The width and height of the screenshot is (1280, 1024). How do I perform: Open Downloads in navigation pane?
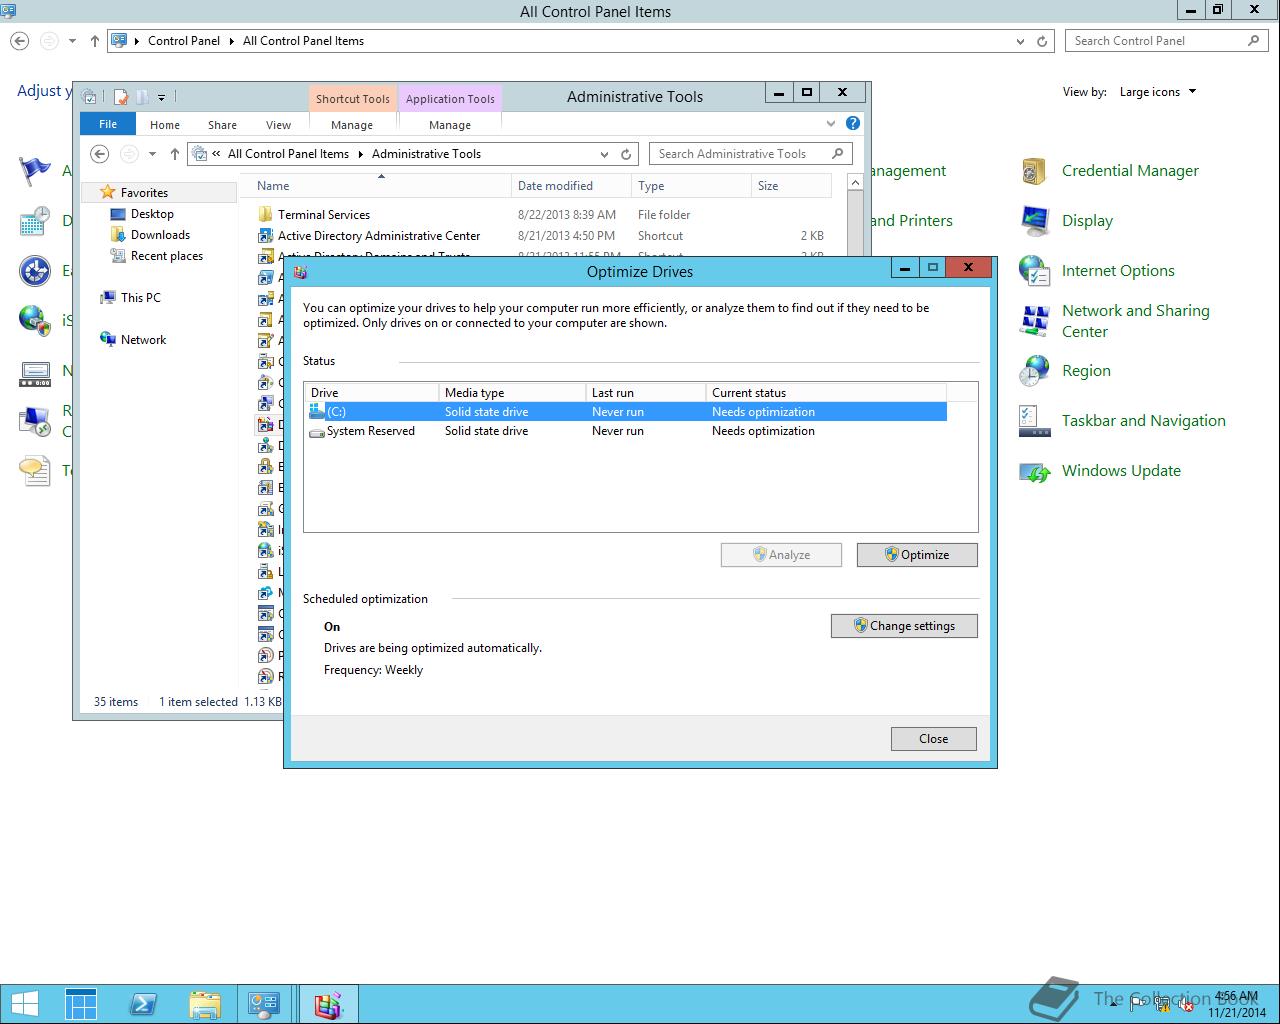click(x=160, y=235)
